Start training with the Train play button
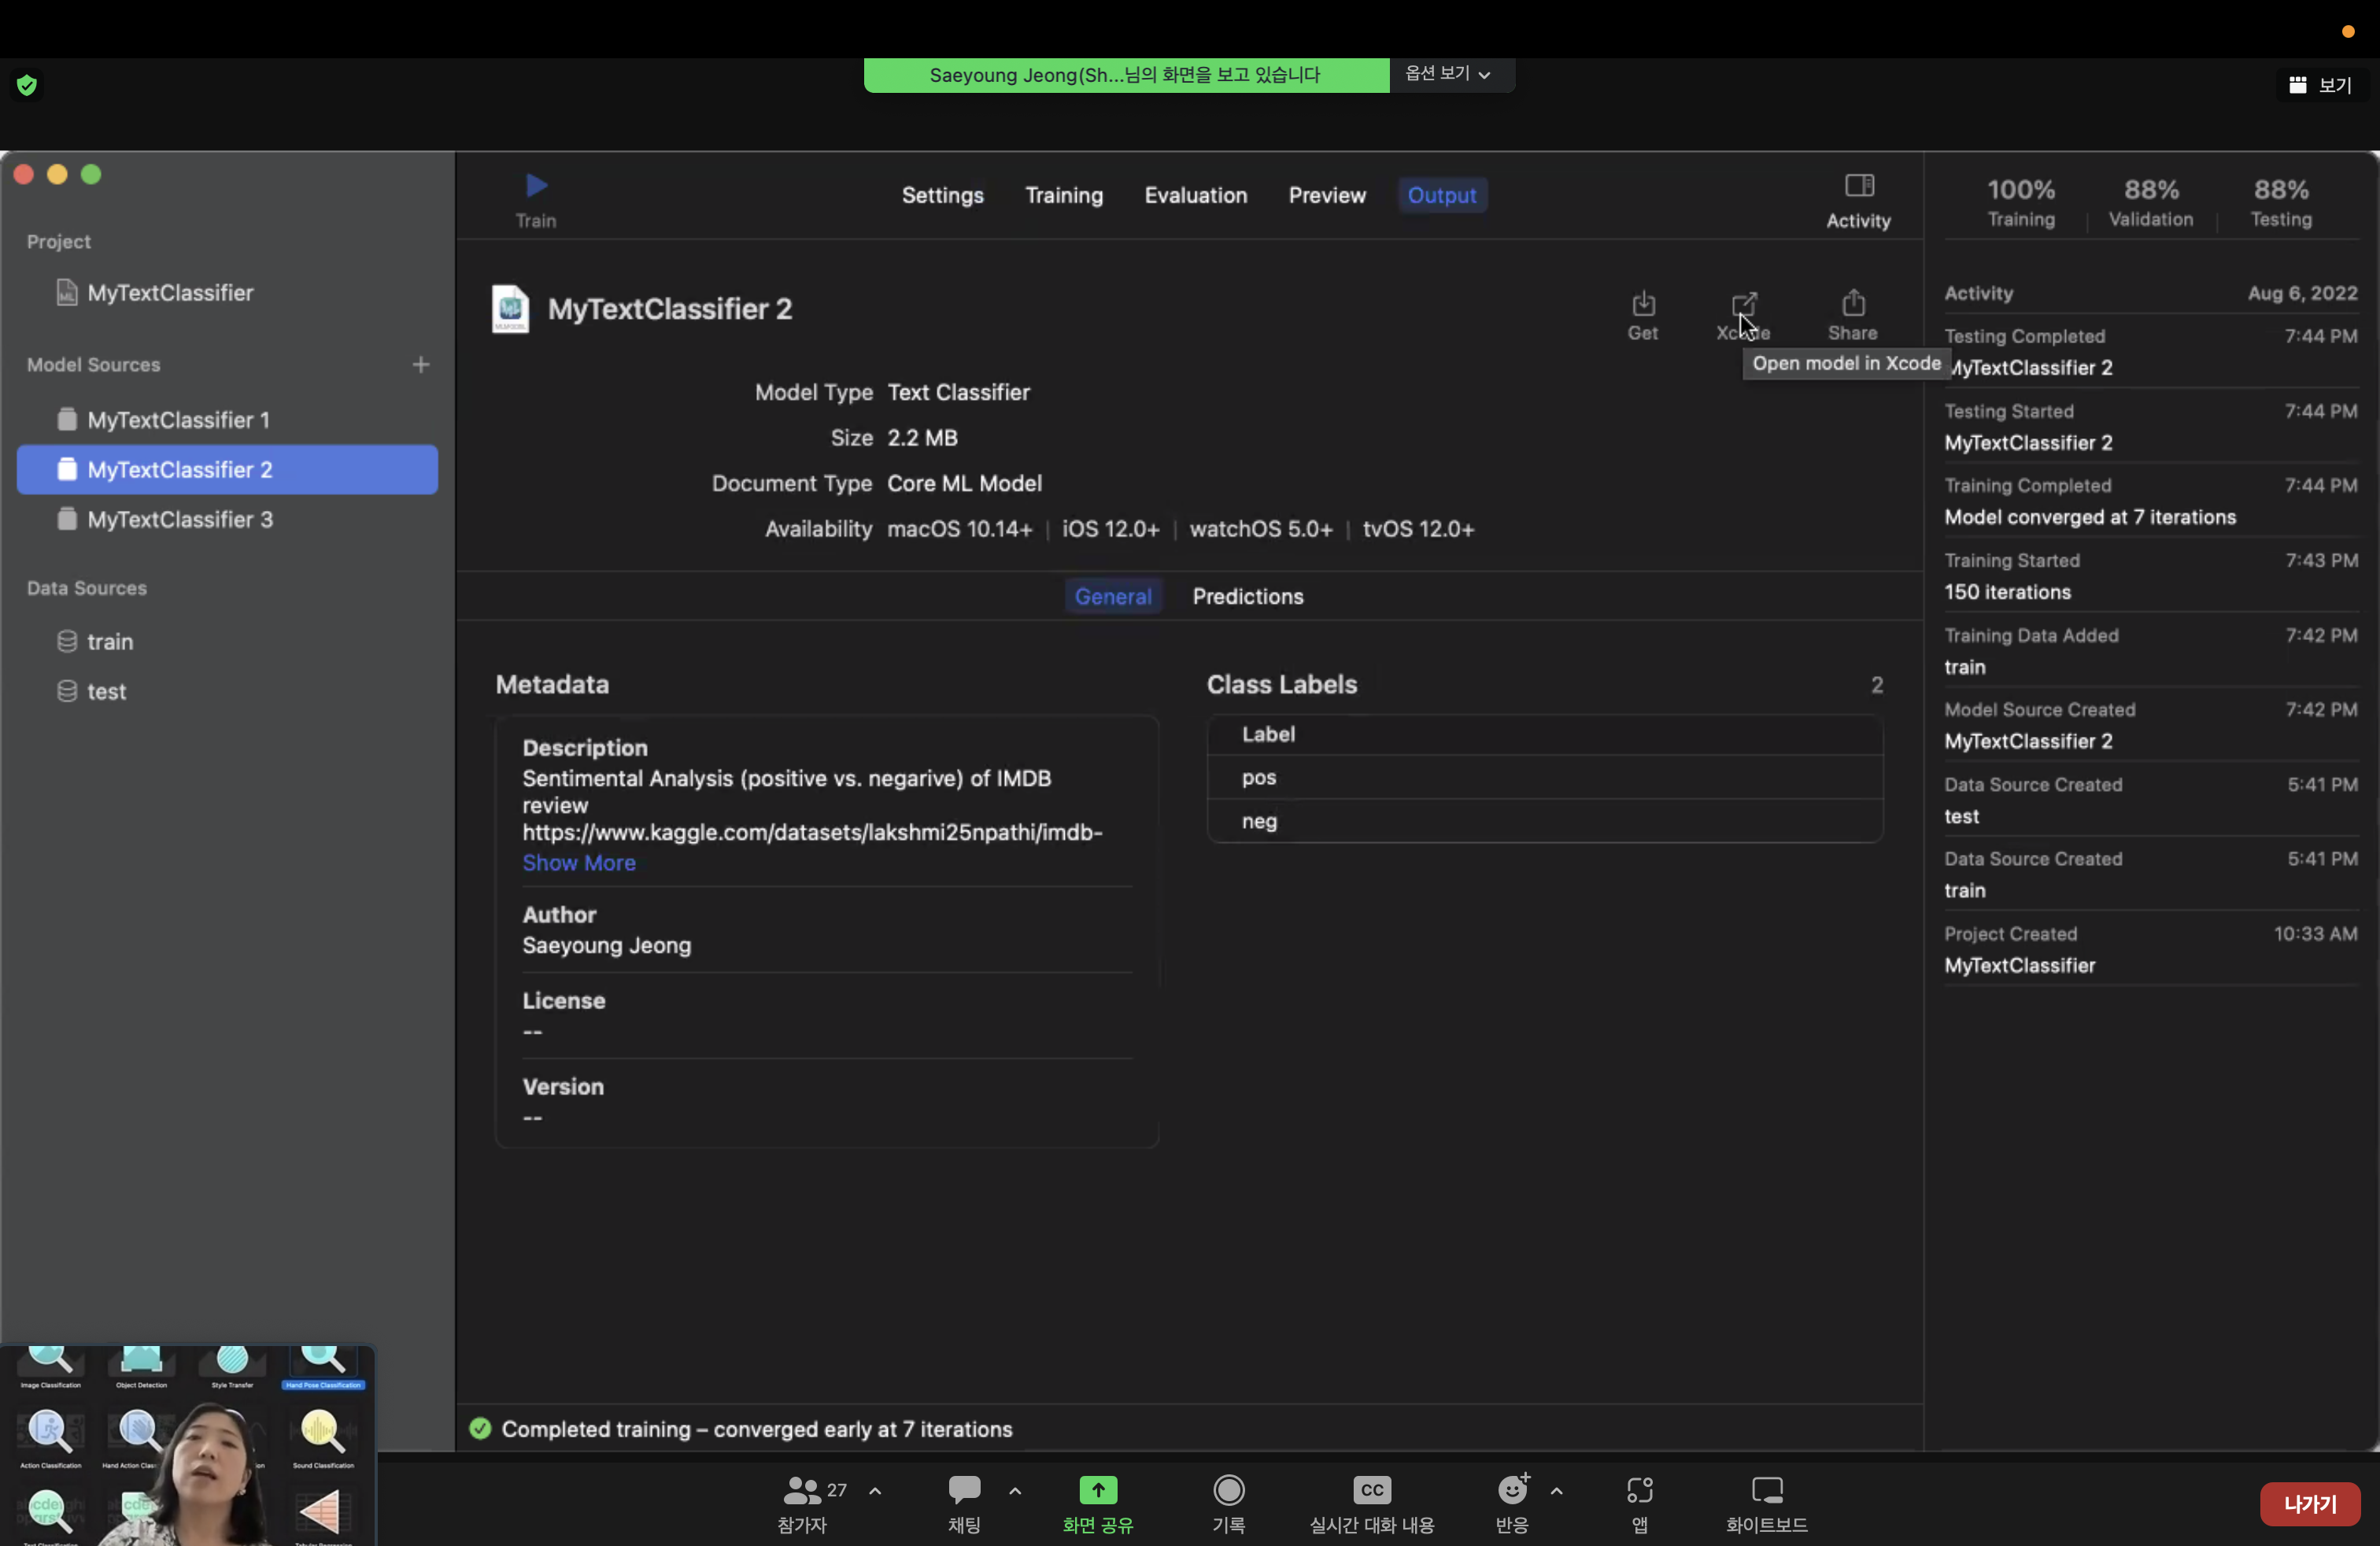Image resolution: width=2380 pixels, height=1546 pixels. [536, 186]
